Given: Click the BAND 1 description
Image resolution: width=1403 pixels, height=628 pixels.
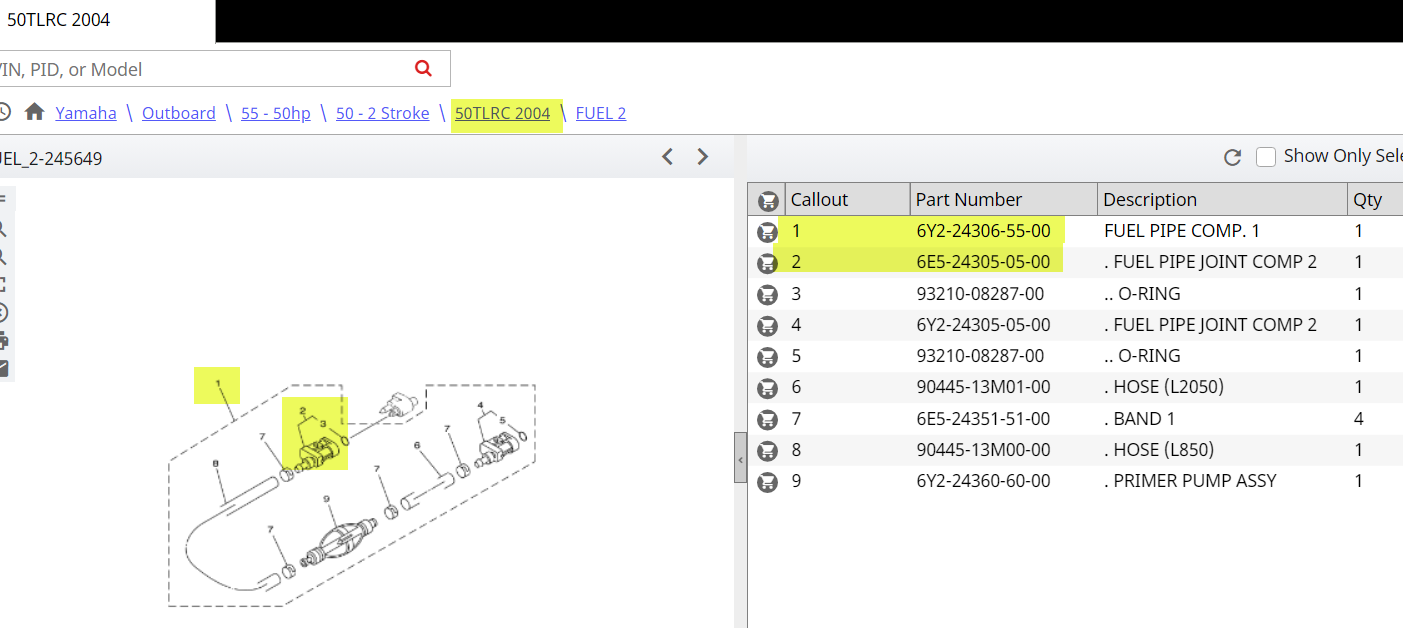Looking at the screenshot, I should [1140, 418].
